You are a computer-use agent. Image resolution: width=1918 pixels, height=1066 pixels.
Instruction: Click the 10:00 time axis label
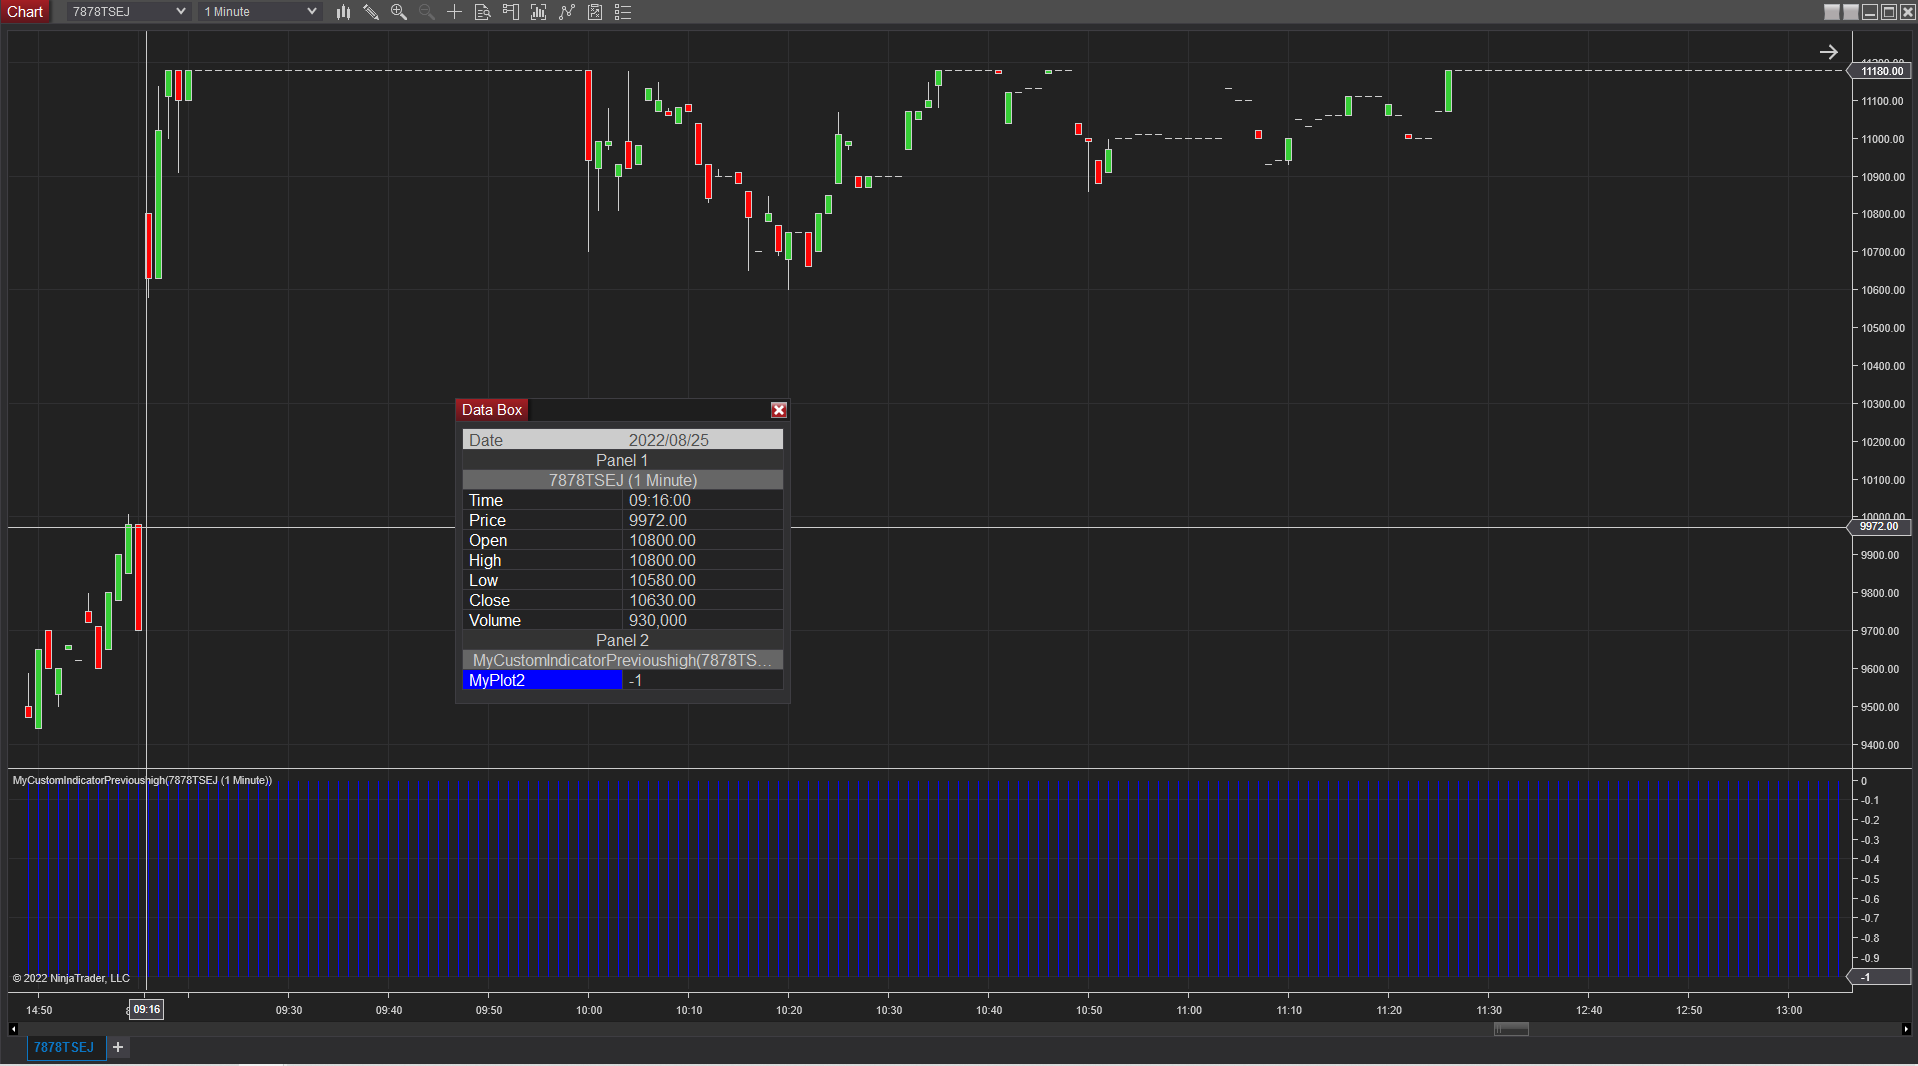(589, 1010)
